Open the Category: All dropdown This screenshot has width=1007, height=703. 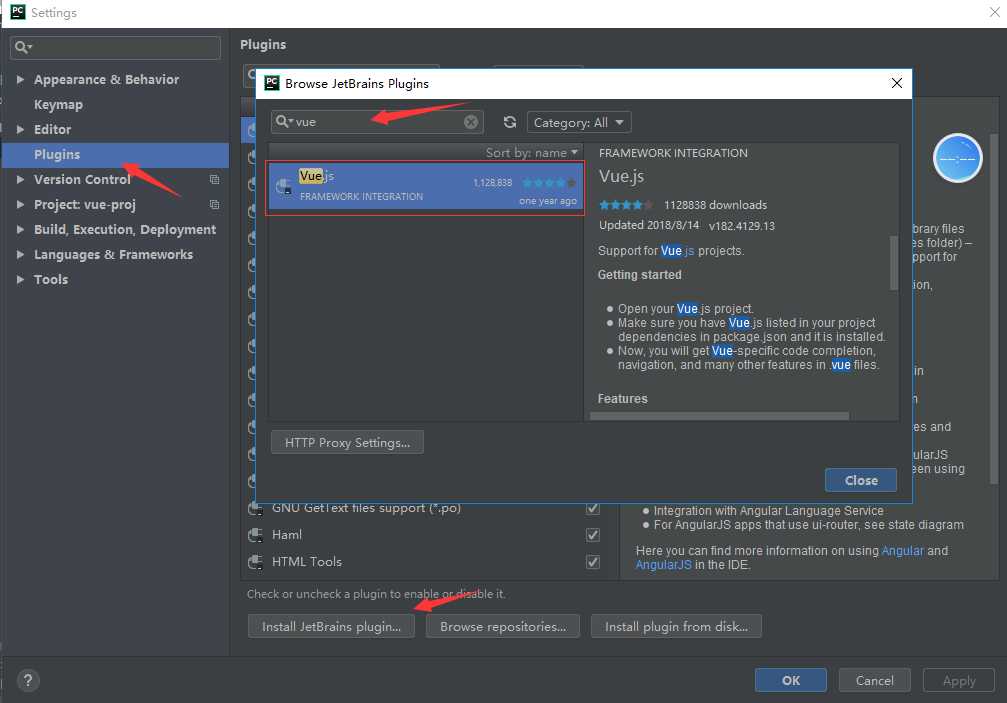[579, 122]
